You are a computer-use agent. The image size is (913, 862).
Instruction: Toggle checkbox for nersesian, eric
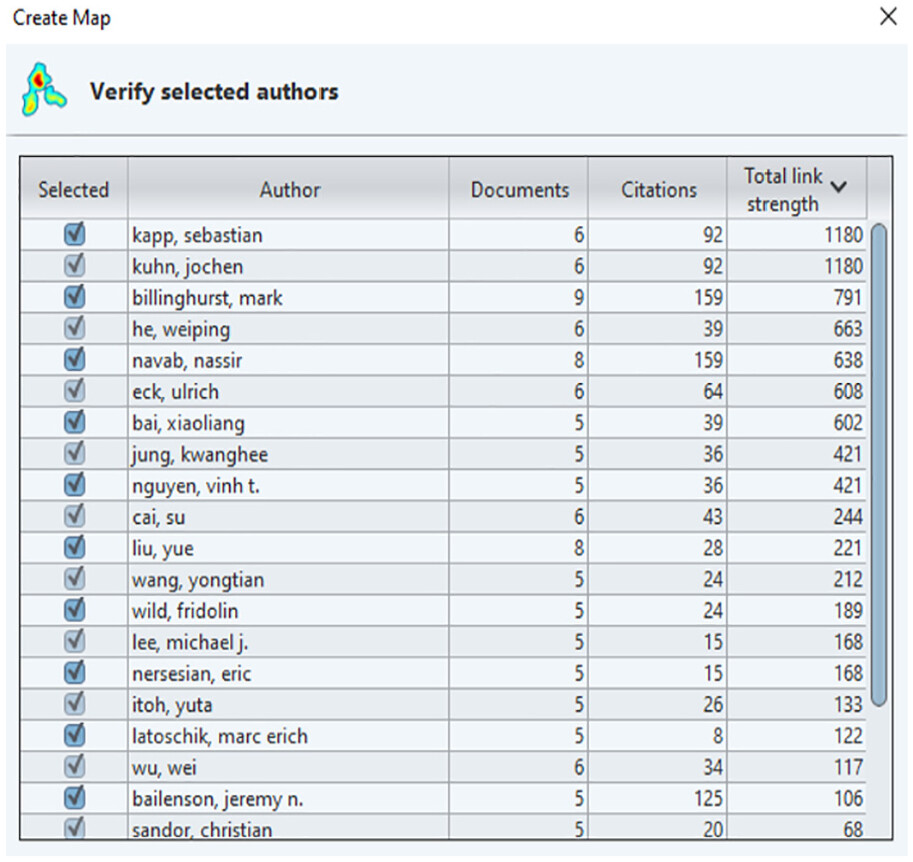click(74, 673)
